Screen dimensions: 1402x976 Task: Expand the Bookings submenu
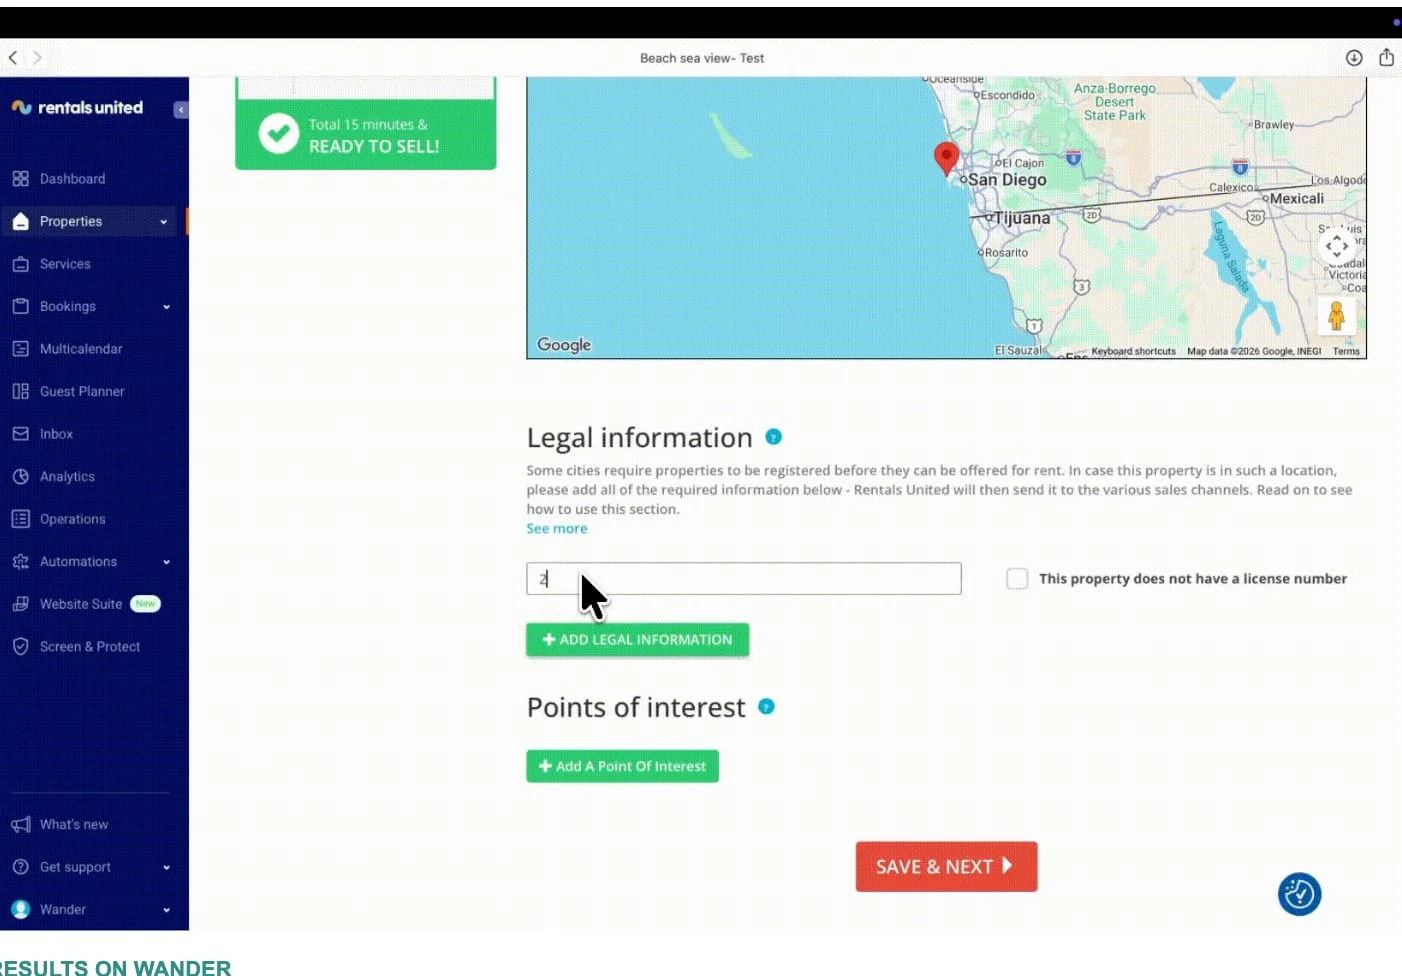click(166, 307)
